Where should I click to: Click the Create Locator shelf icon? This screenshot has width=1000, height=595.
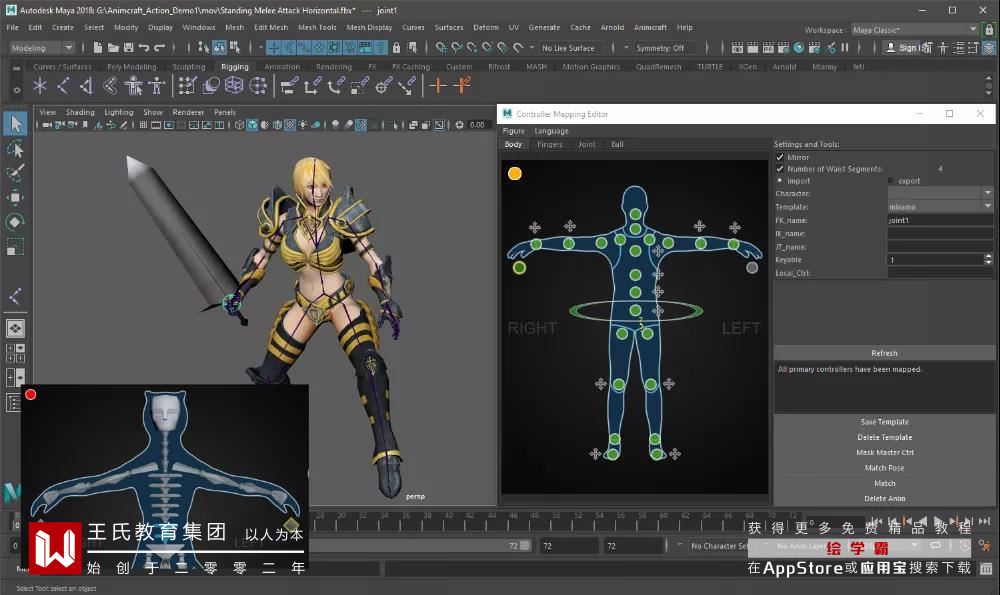40,86
